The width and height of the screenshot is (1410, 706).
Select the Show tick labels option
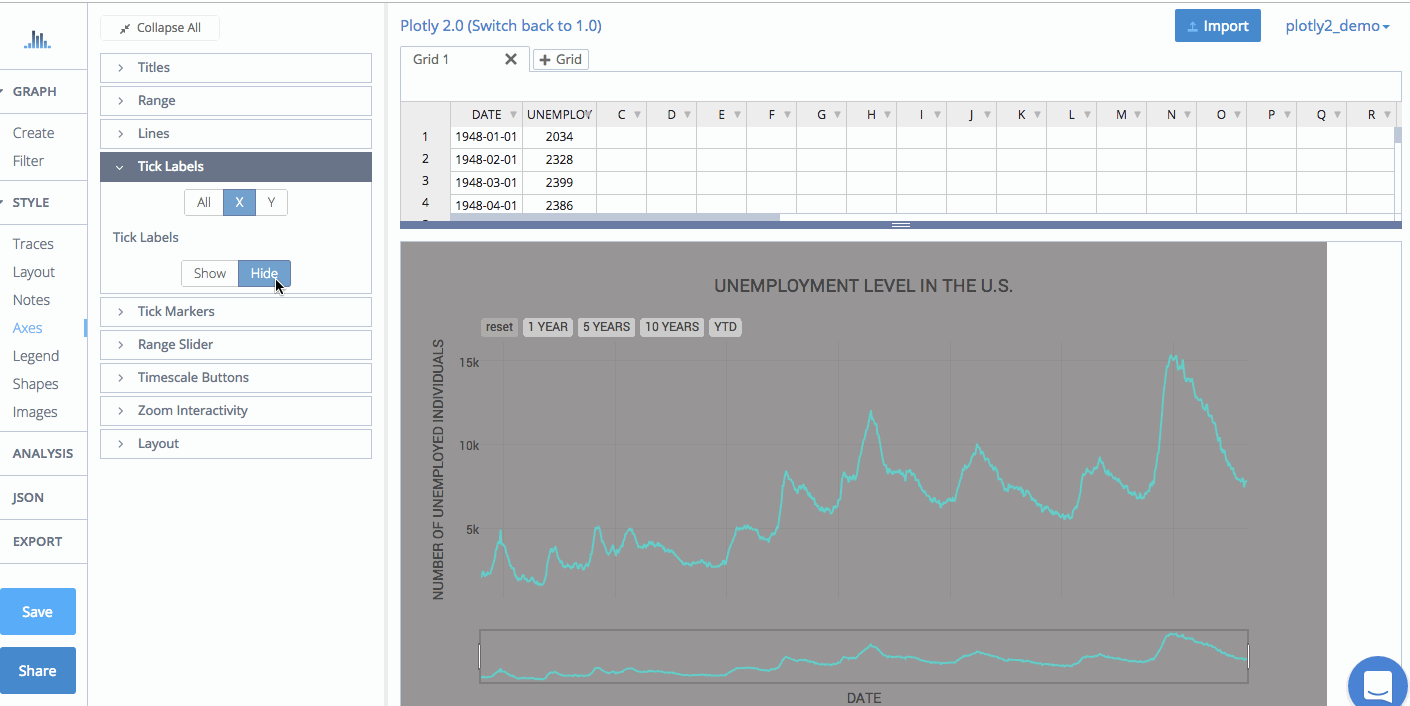[210, 273]
